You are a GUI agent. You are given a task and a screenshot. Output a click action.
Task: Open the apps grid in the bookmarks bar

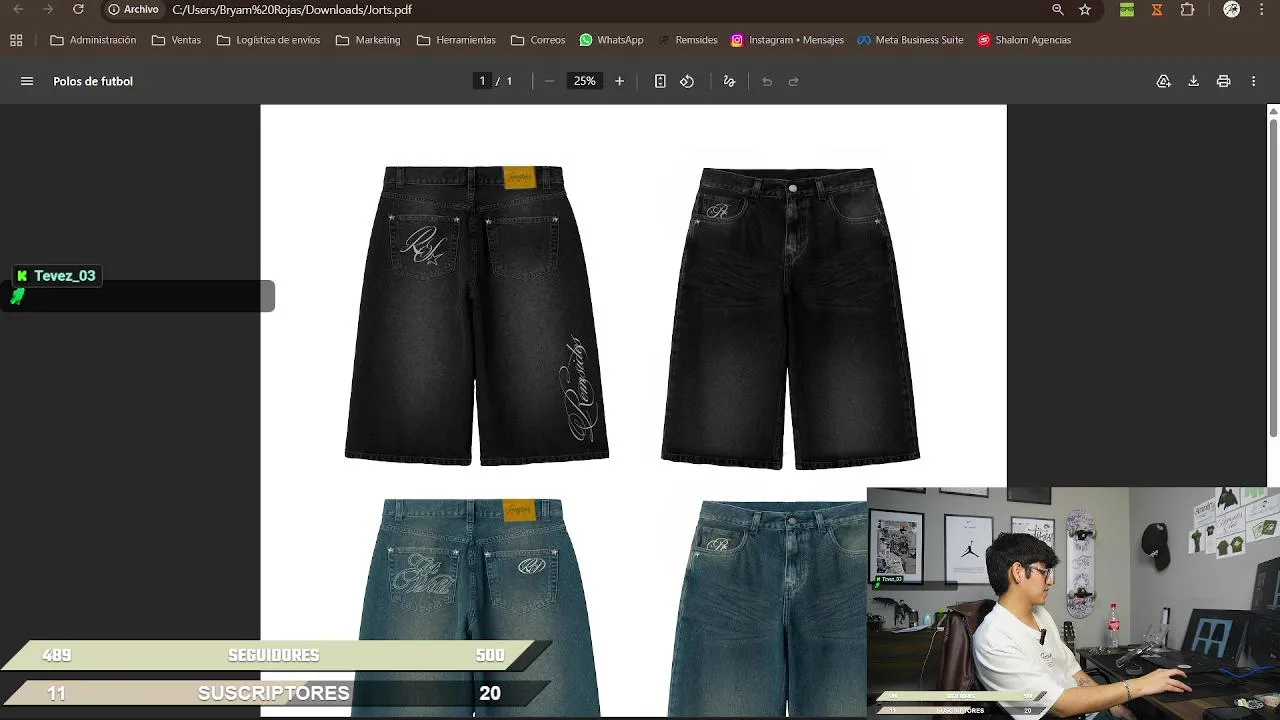[16, 40]
